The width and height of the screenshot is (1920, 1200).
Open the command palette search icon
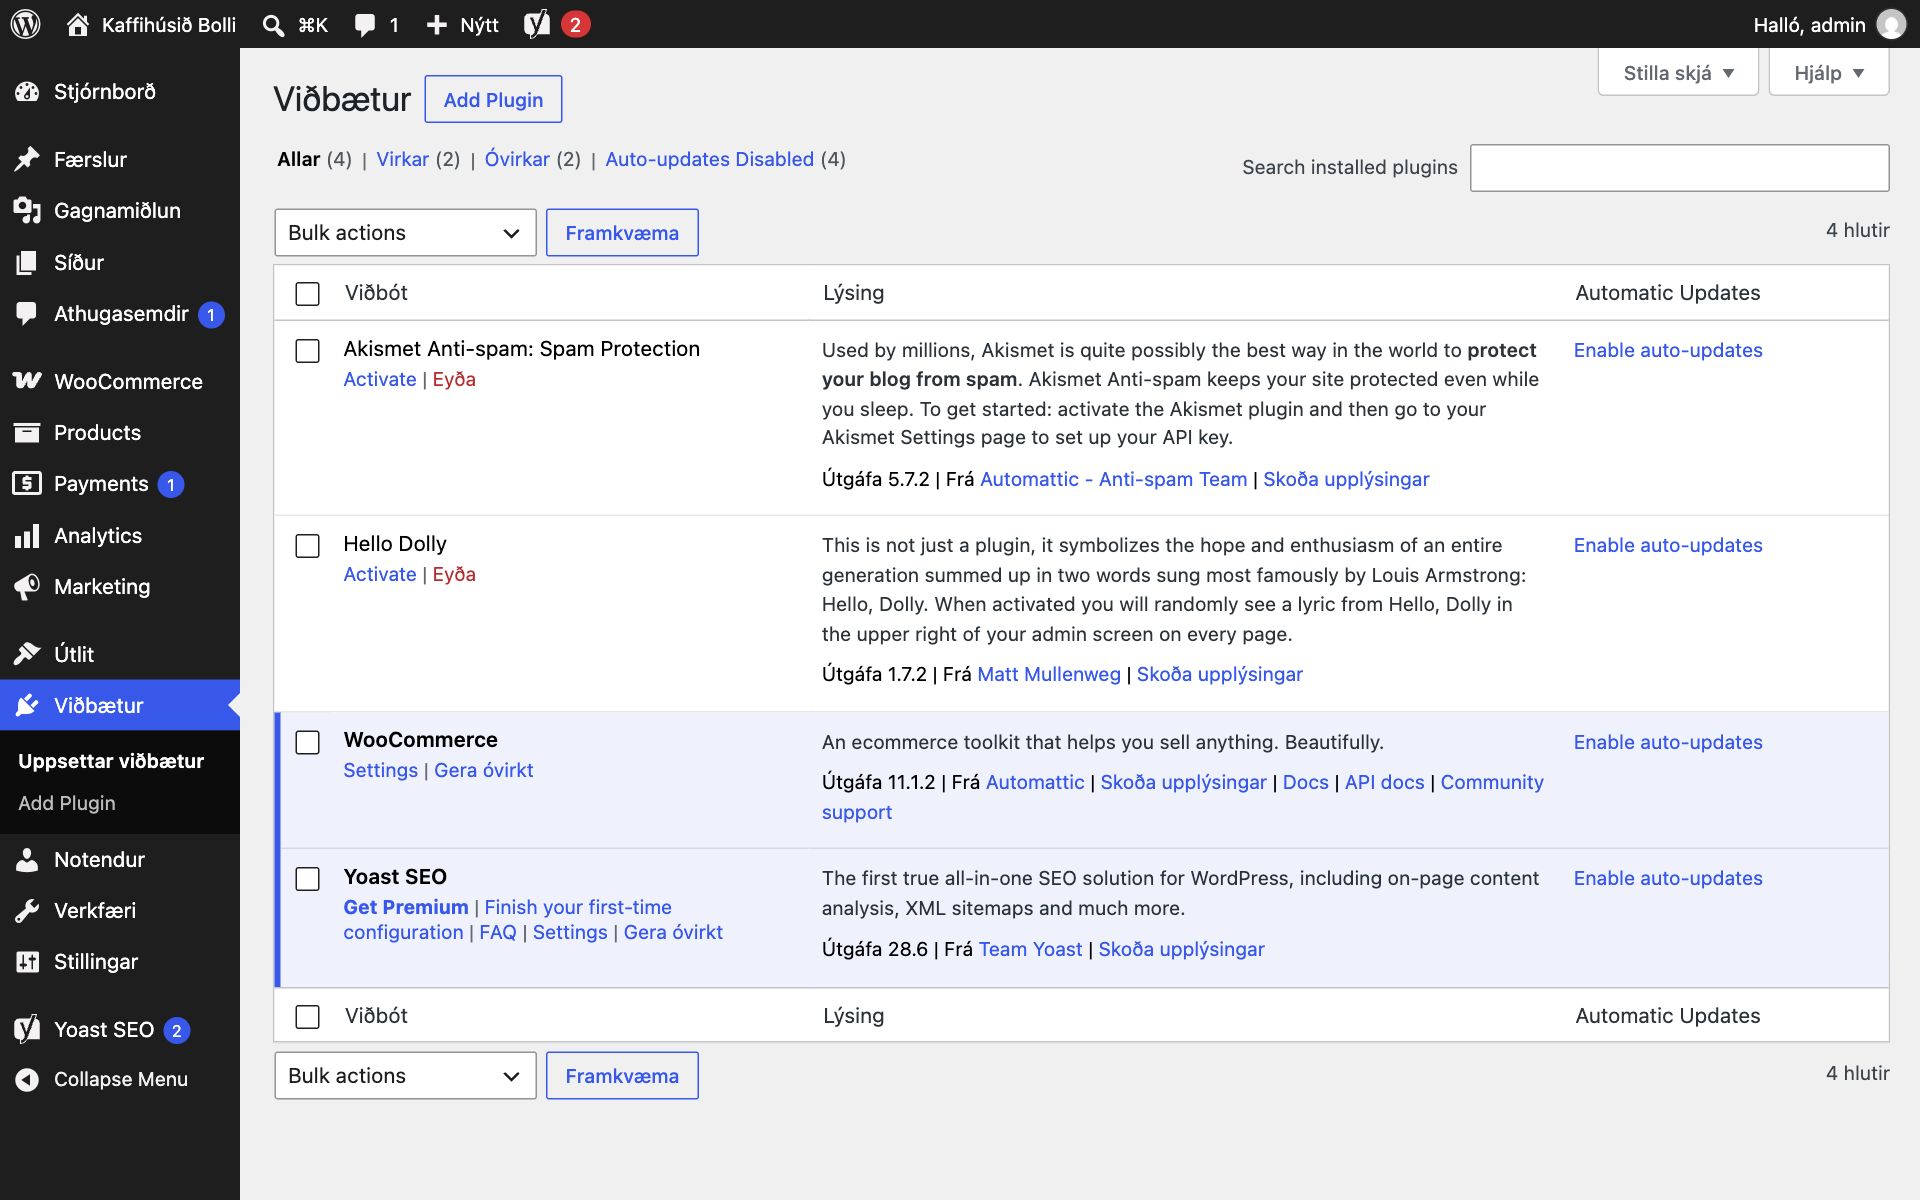tap(273, 25)
